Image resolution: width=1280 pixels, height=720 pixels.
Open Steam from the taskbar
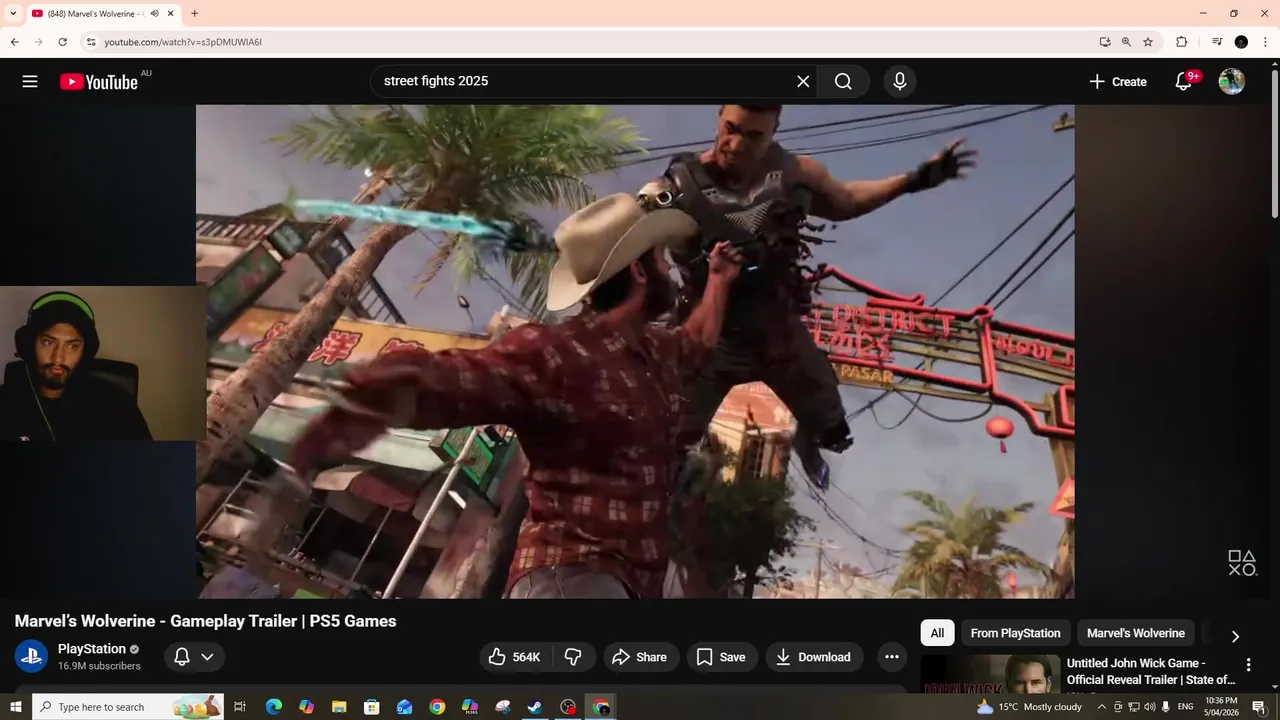point(535,707)
